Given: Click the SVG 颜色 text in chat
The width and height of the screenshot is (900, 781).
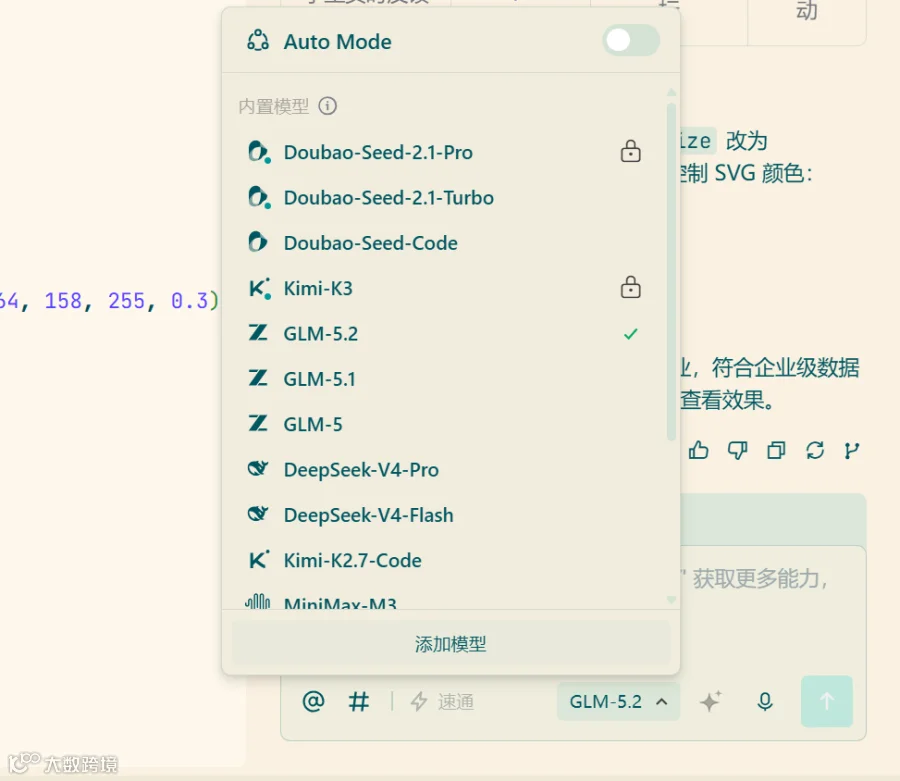Looking at the screenshot, I should click(x=759, y=173).
